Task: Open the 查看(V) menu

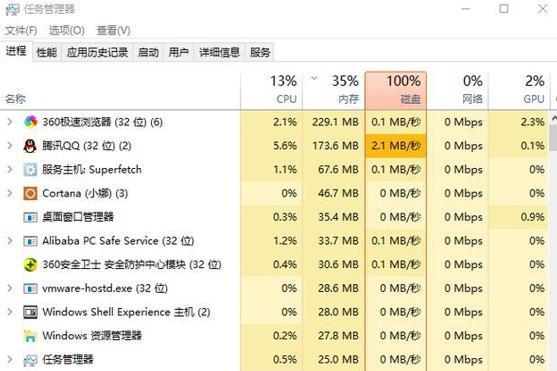Action: (113, 31)
